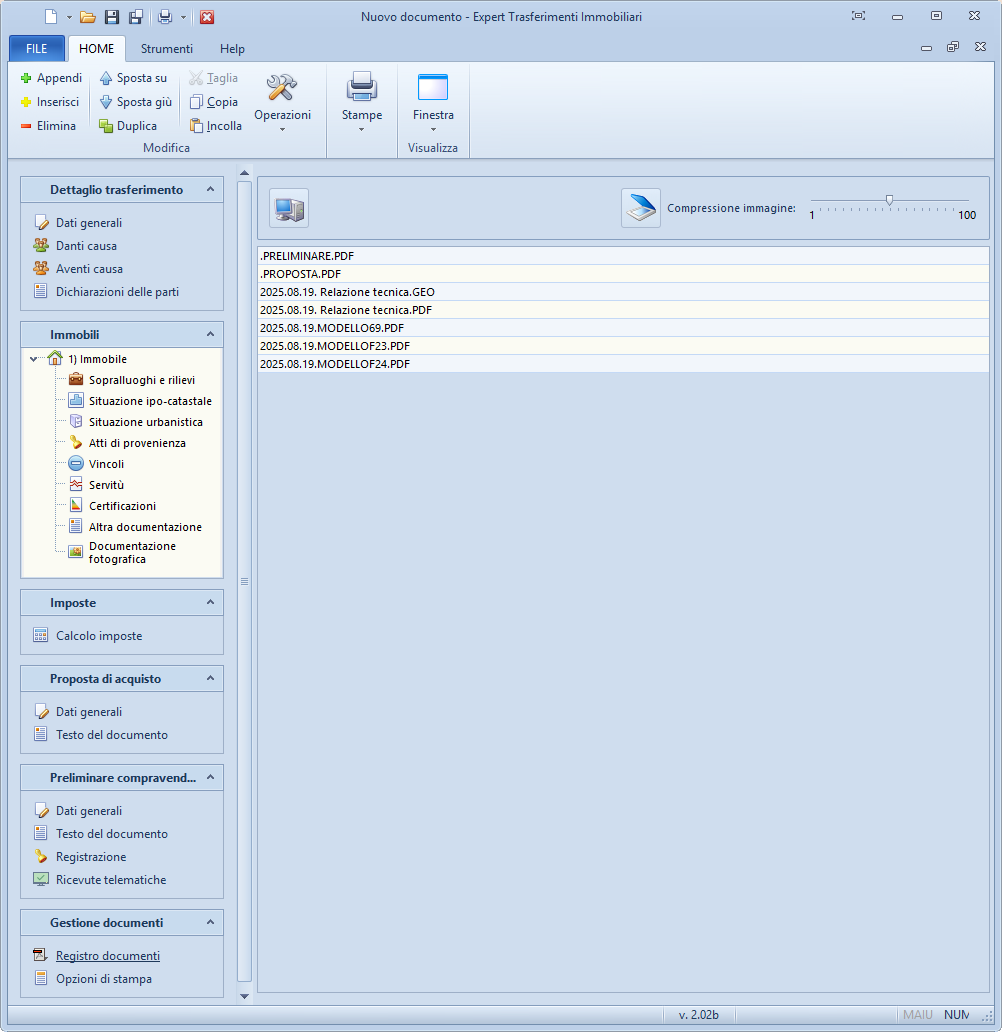Open the Quick Access Toolbar dropdown arrow
This screenshot has height=1032, width=1002.
click(184, 17)
